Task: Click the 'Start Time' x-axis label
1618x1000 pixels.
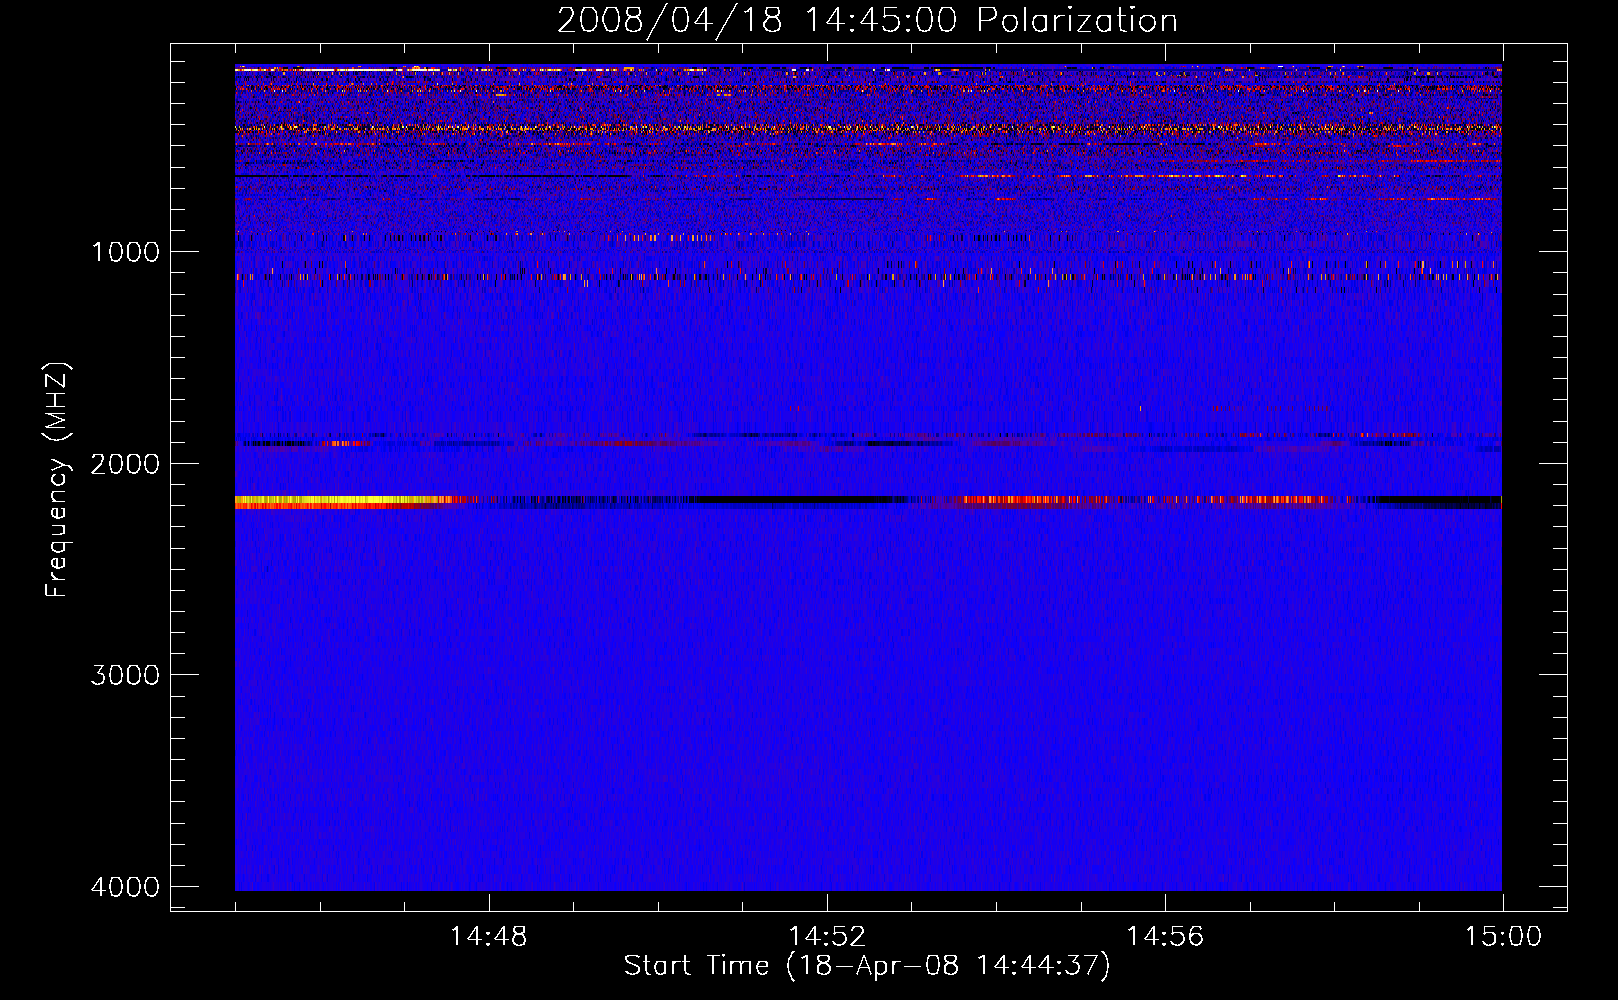Action: pyautogui.click(x=696, y=965)
